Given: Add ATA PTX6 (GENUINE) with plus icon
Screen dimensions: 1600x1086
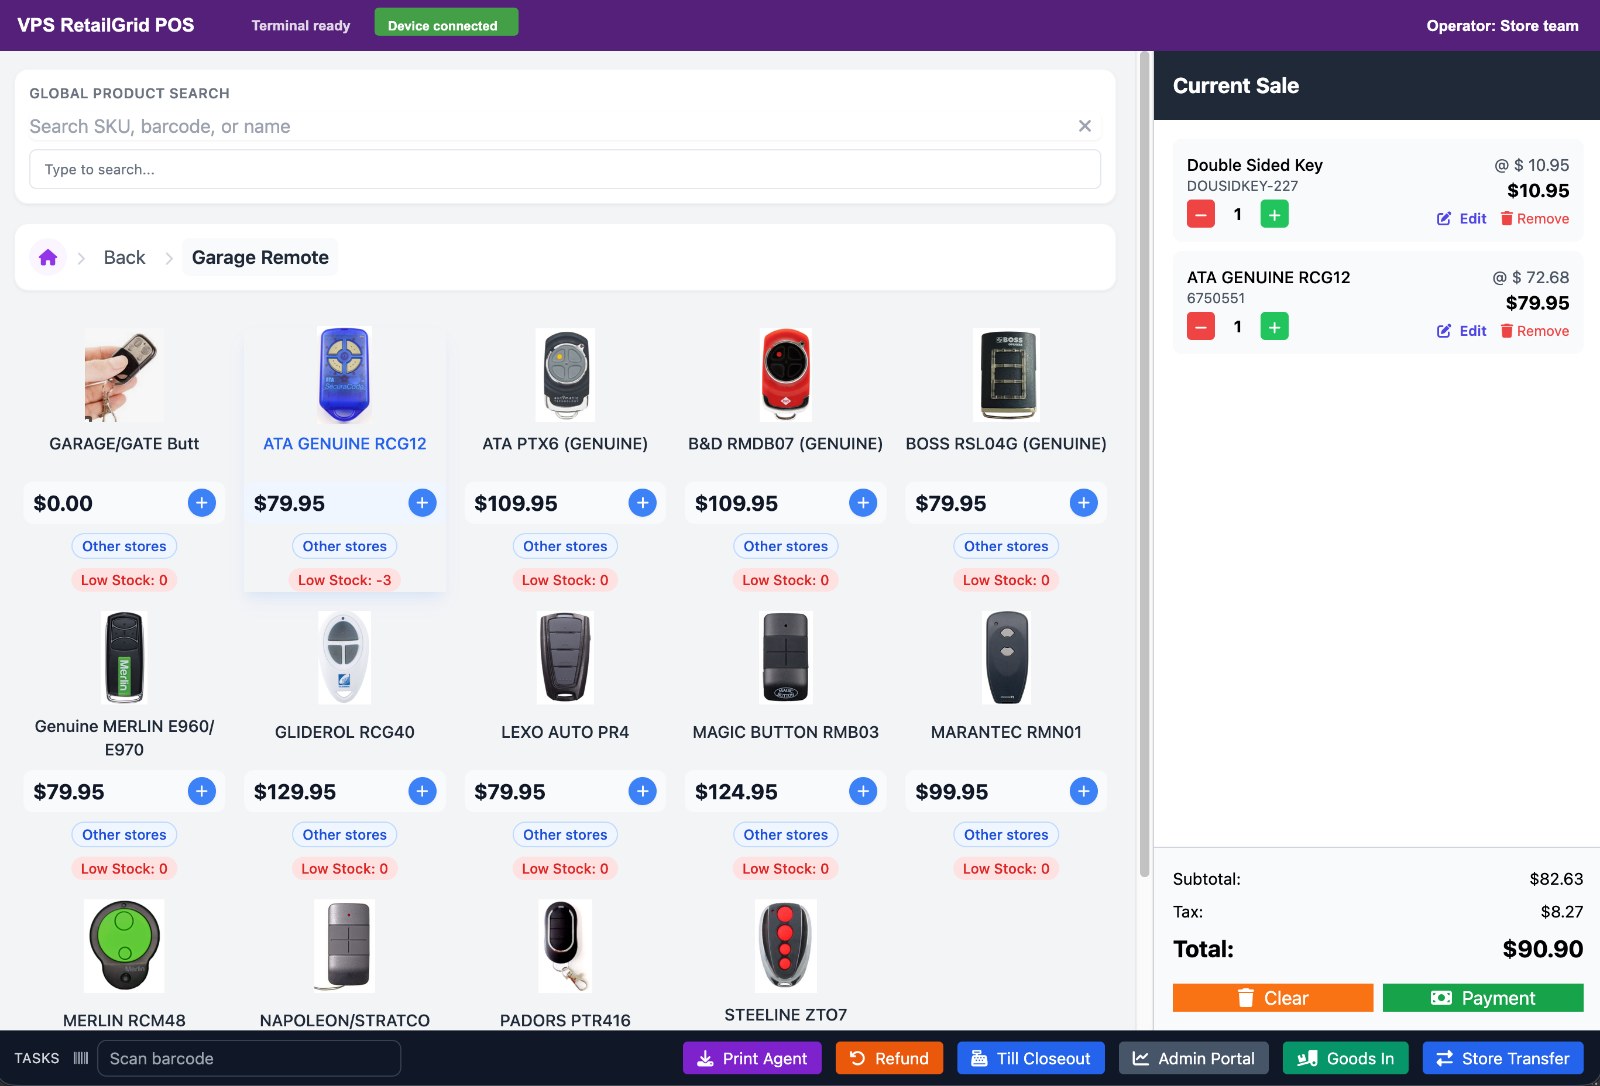Looking at the screenshot, I should [x=643, y=503].
